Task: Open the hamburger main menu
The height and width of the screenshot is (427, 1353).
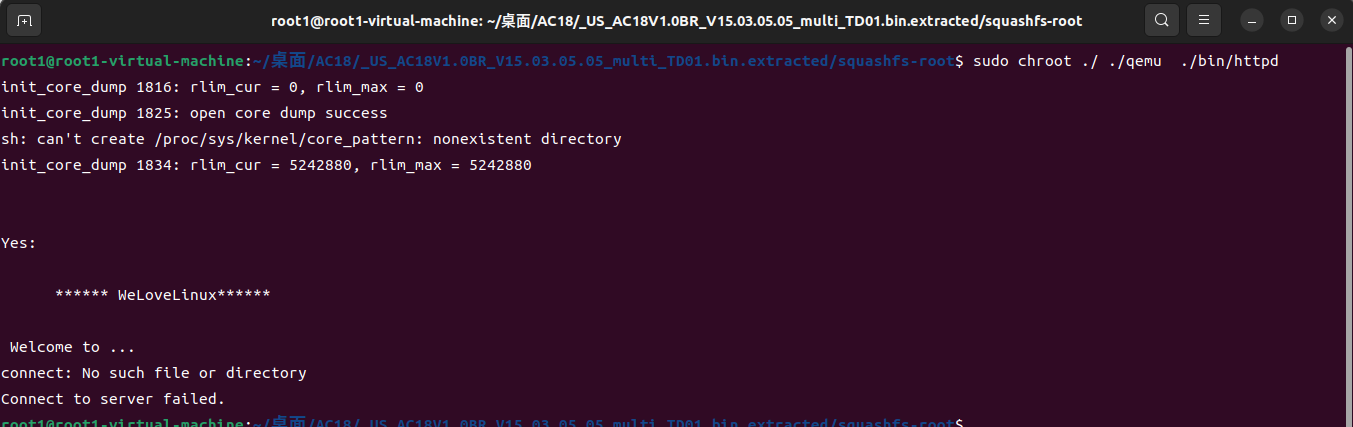Action: point(1206,20)
